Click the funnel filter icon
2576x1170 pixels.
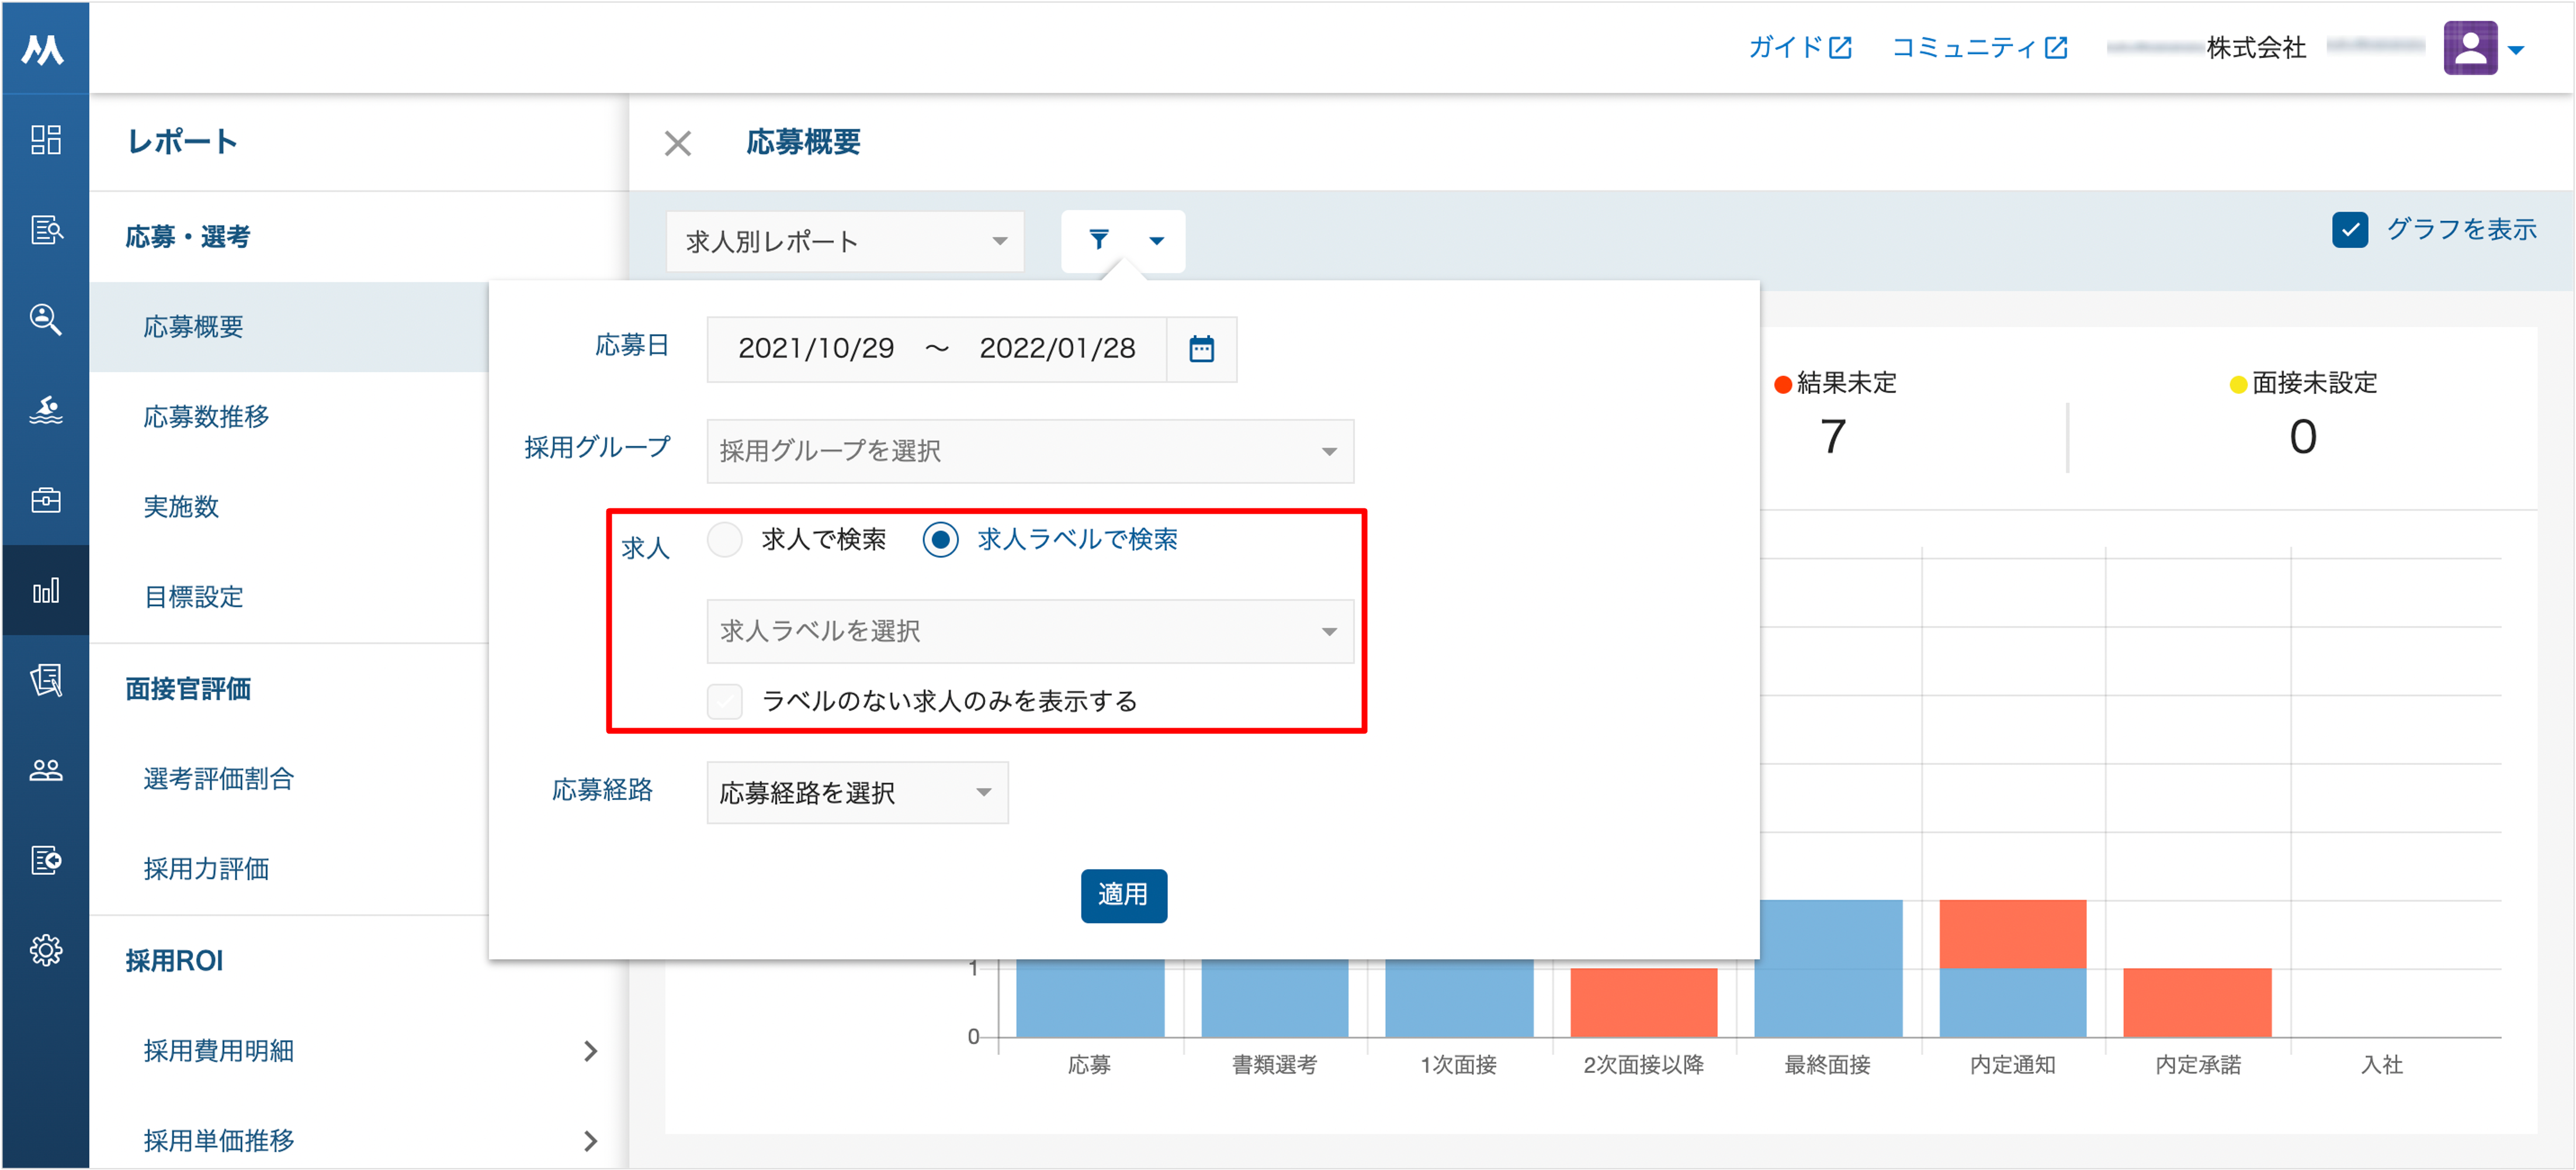coord(1099,240)
